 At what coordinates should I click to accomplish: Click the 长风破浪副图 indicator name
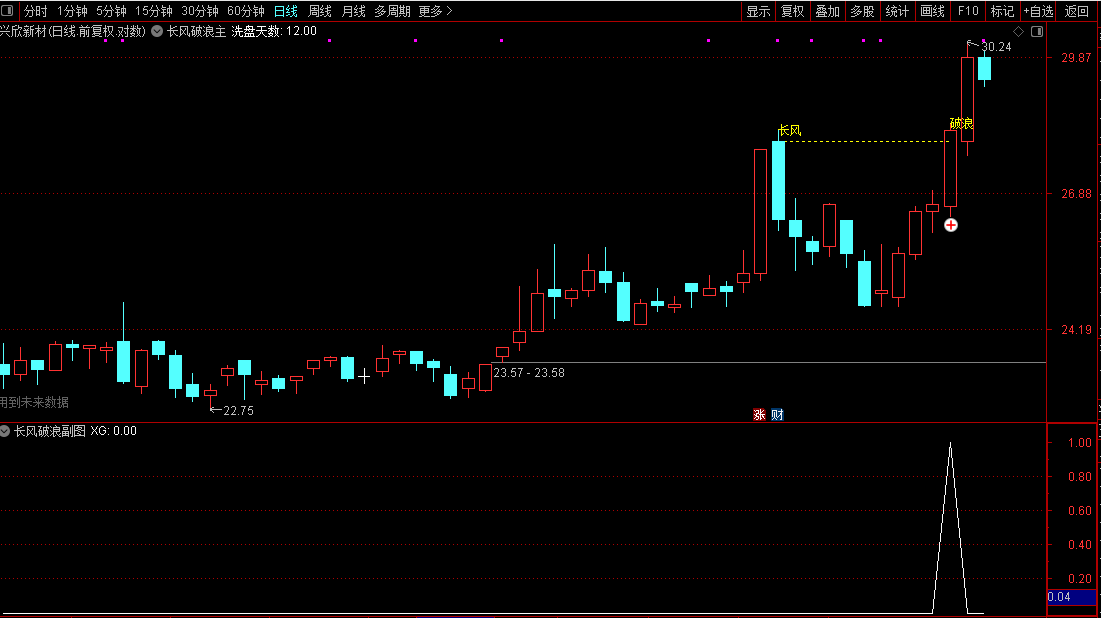50,431
